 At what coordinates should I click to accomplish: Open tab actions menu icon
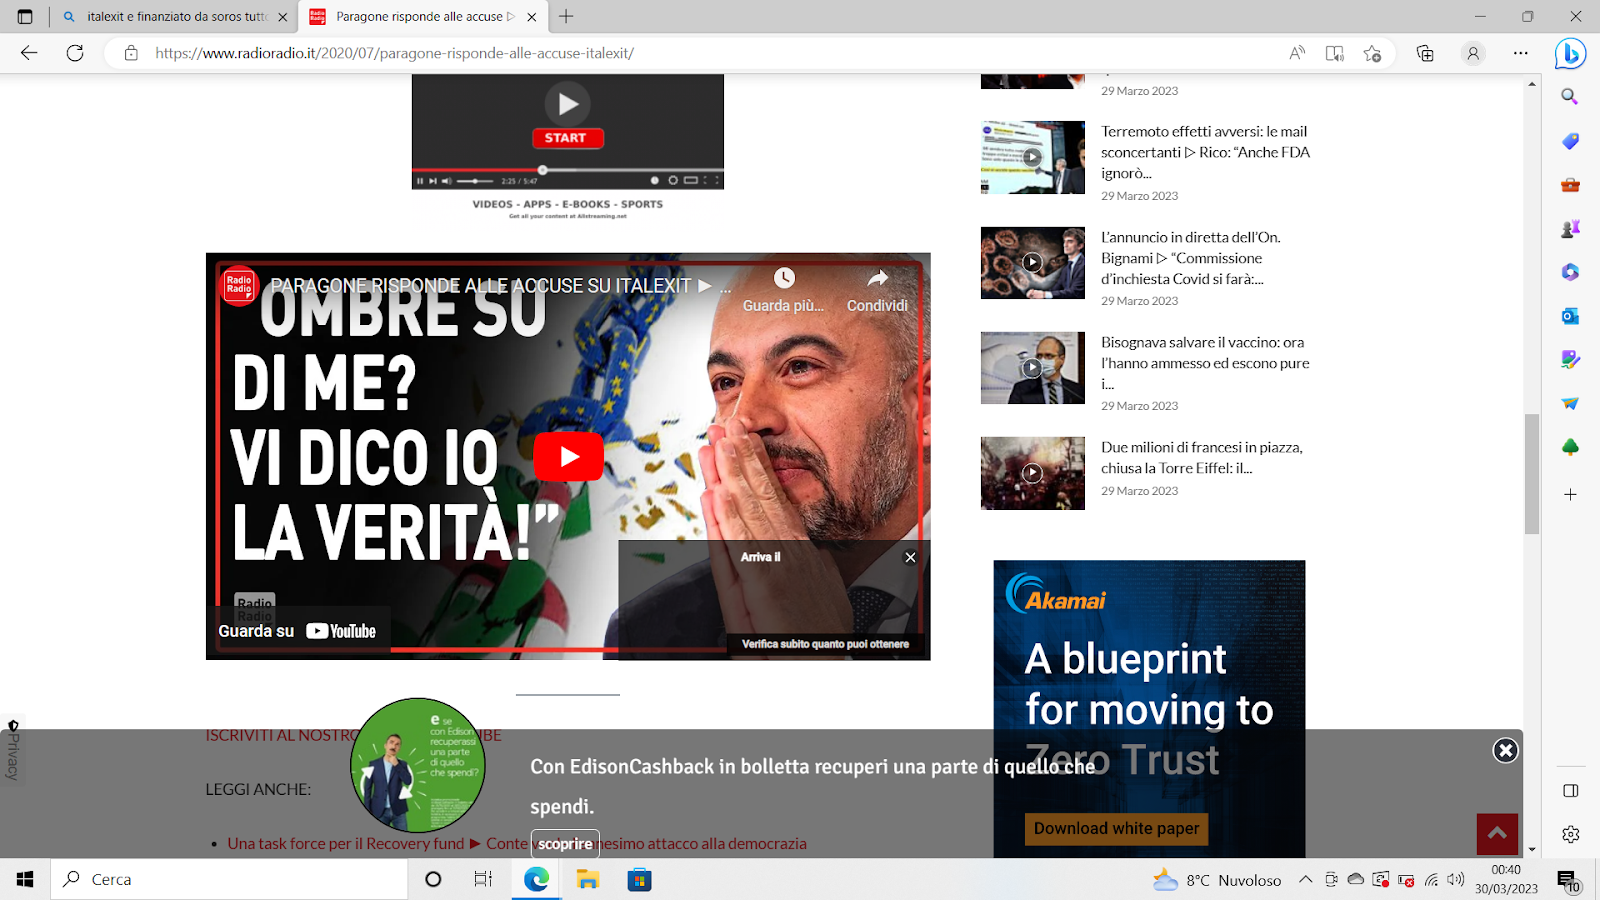tap(25, 16)
